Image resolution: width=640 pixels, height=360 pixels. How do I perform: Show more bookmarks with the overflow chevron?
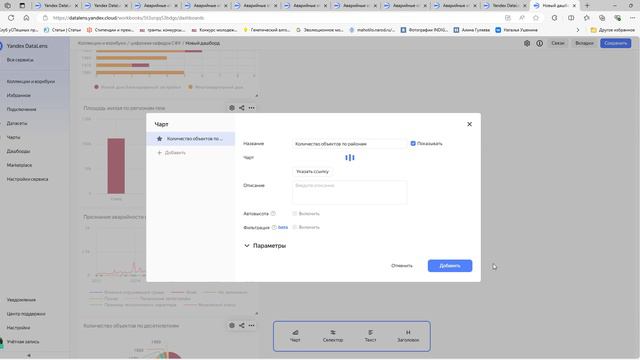578,30
